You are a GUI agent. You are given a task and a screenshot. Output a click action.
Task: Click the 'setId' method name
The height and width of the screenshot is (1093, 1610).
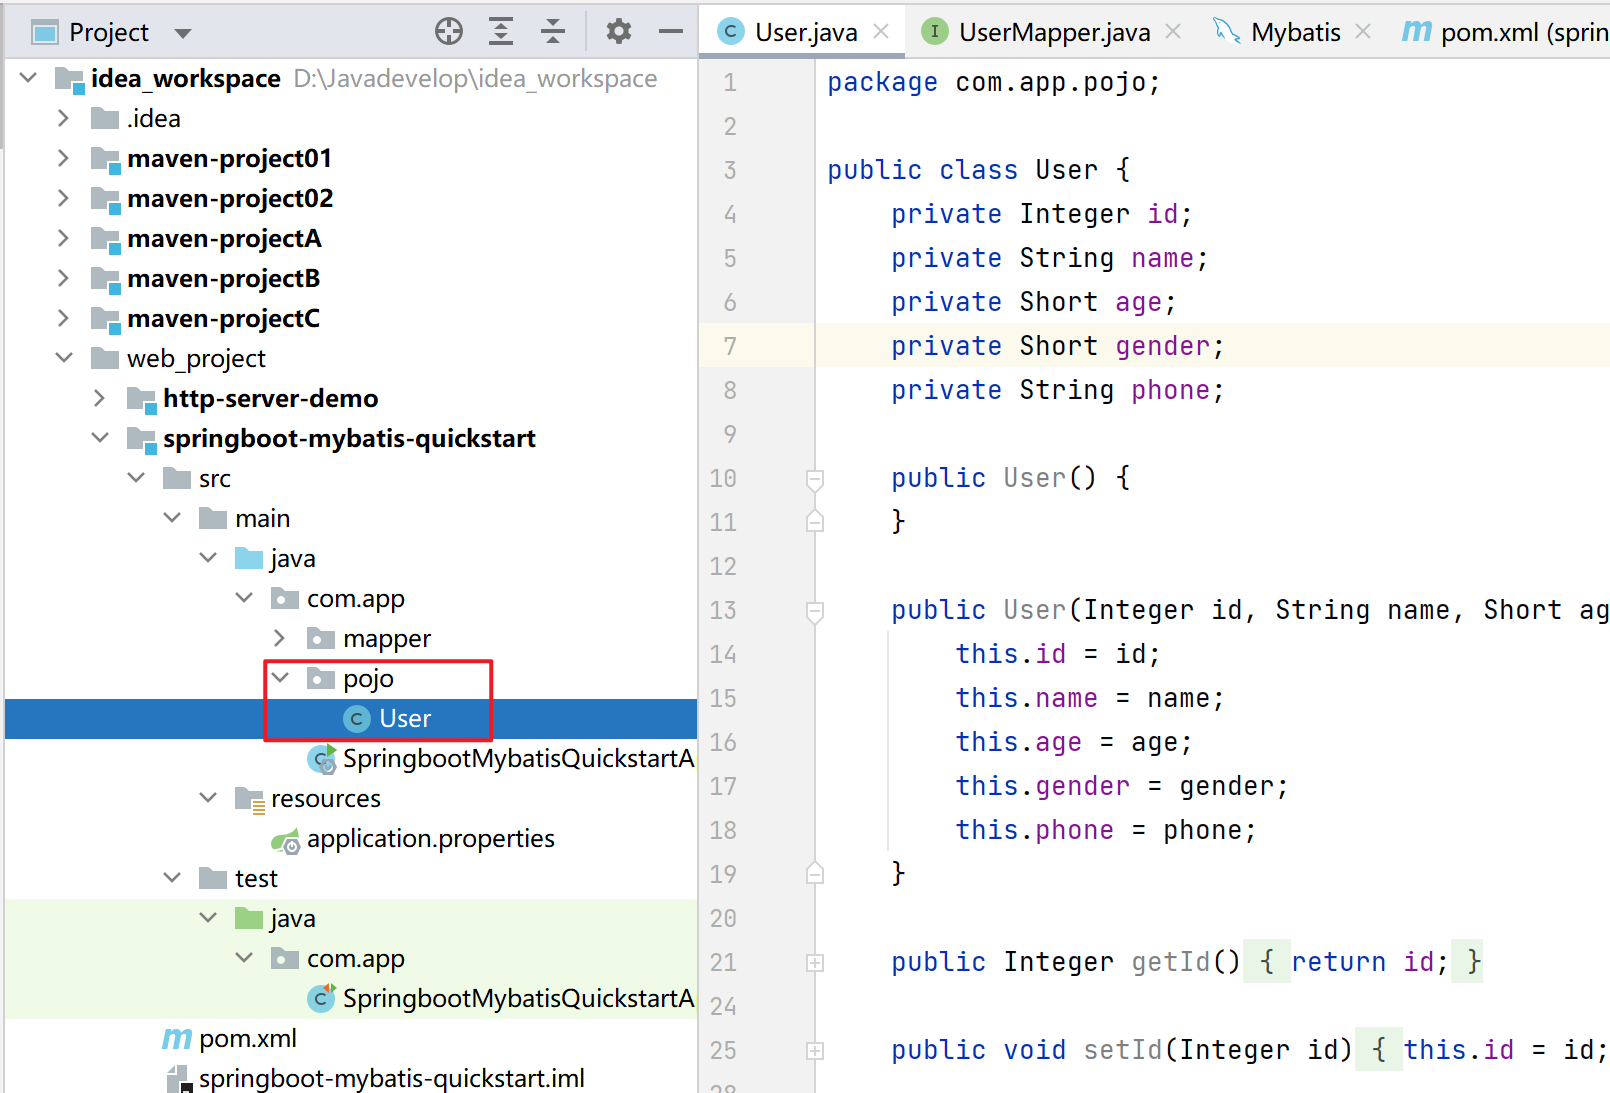1122,1050
